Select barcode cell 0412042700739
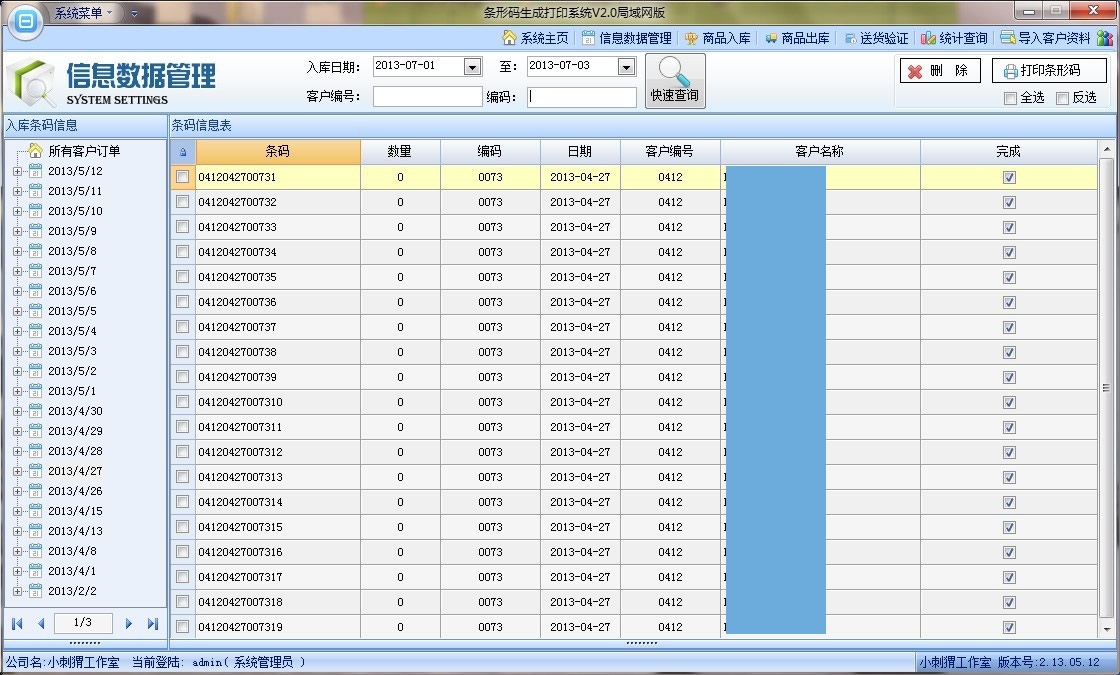Viewport: 1120px width, 675px height. point(278,377)
